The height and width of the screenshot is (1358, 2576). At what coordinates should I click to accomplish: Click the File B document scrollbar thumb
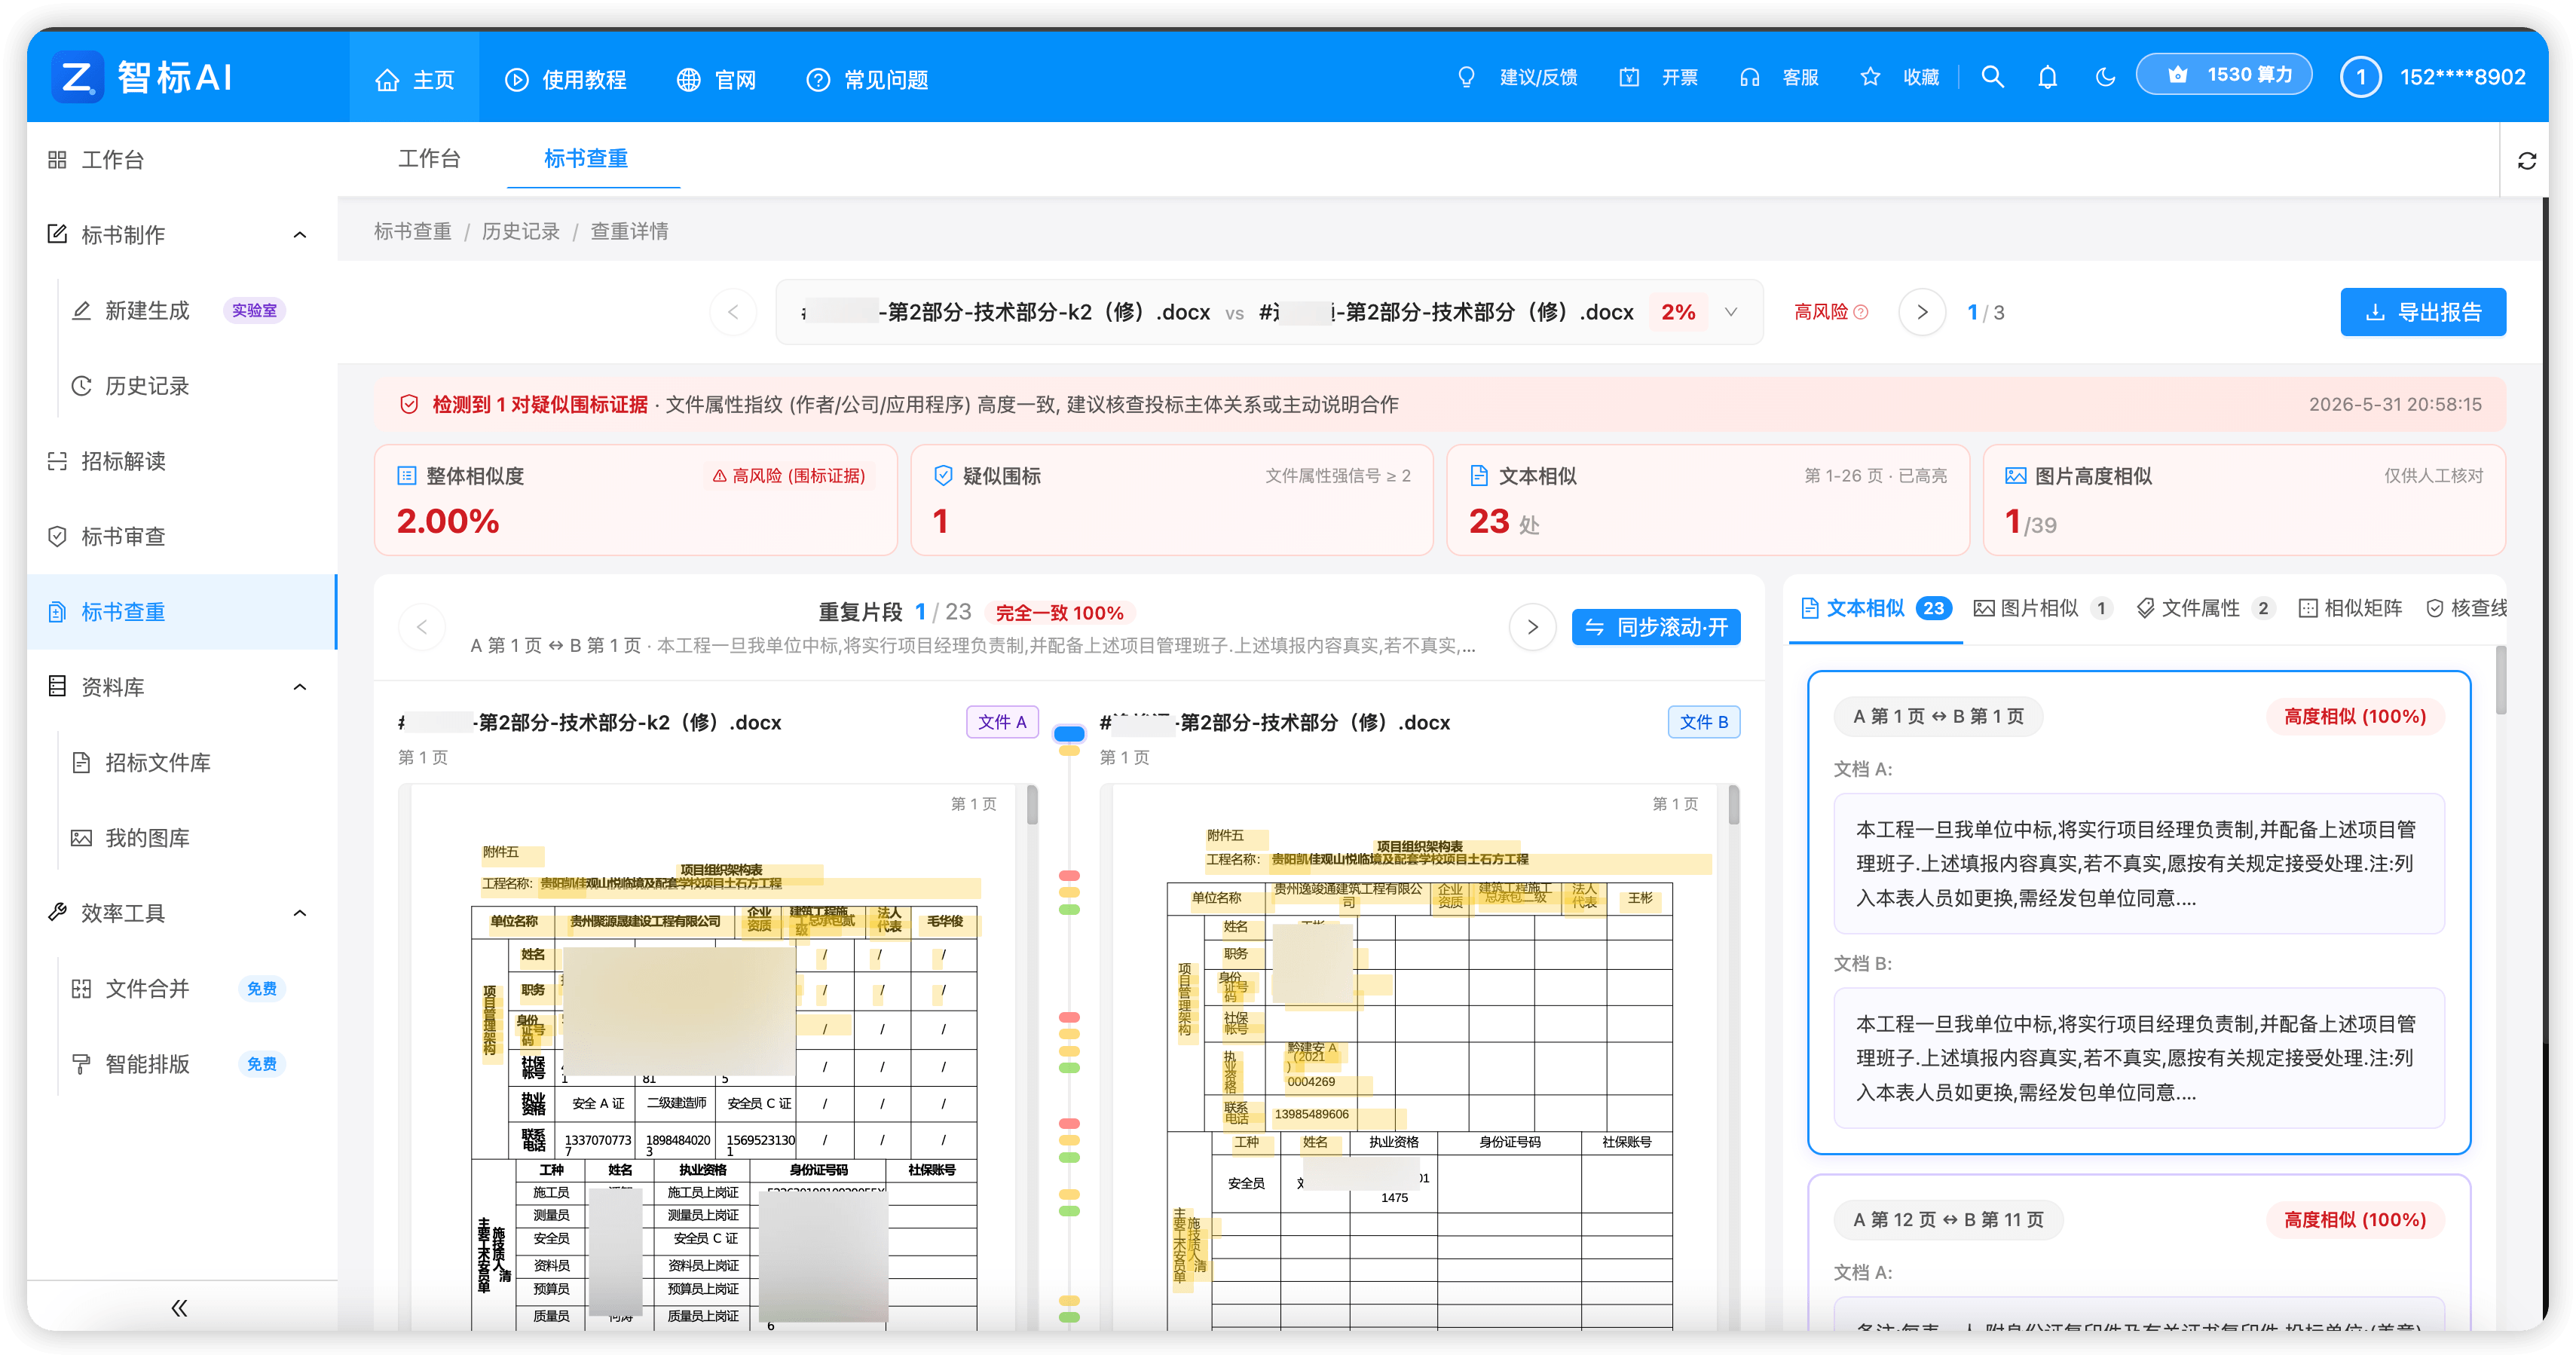coord(1734,804)
